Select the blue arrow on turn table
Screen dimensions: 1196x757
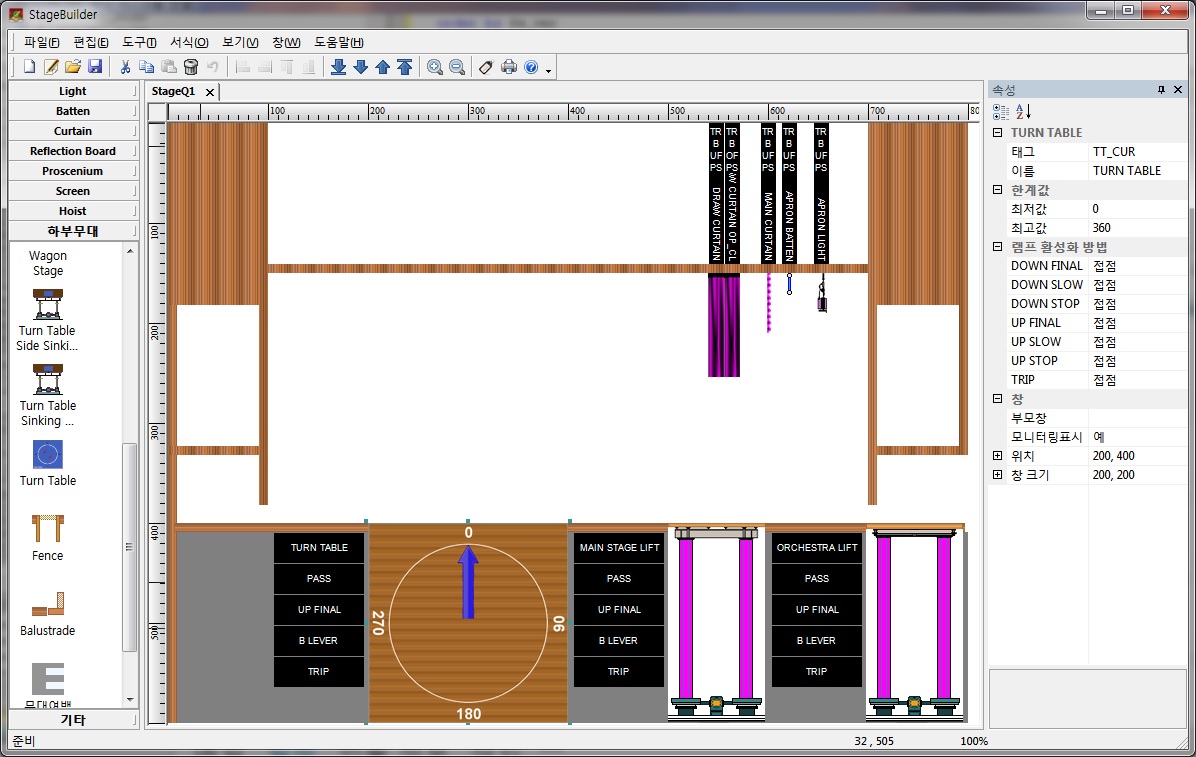tap(468, 581)
